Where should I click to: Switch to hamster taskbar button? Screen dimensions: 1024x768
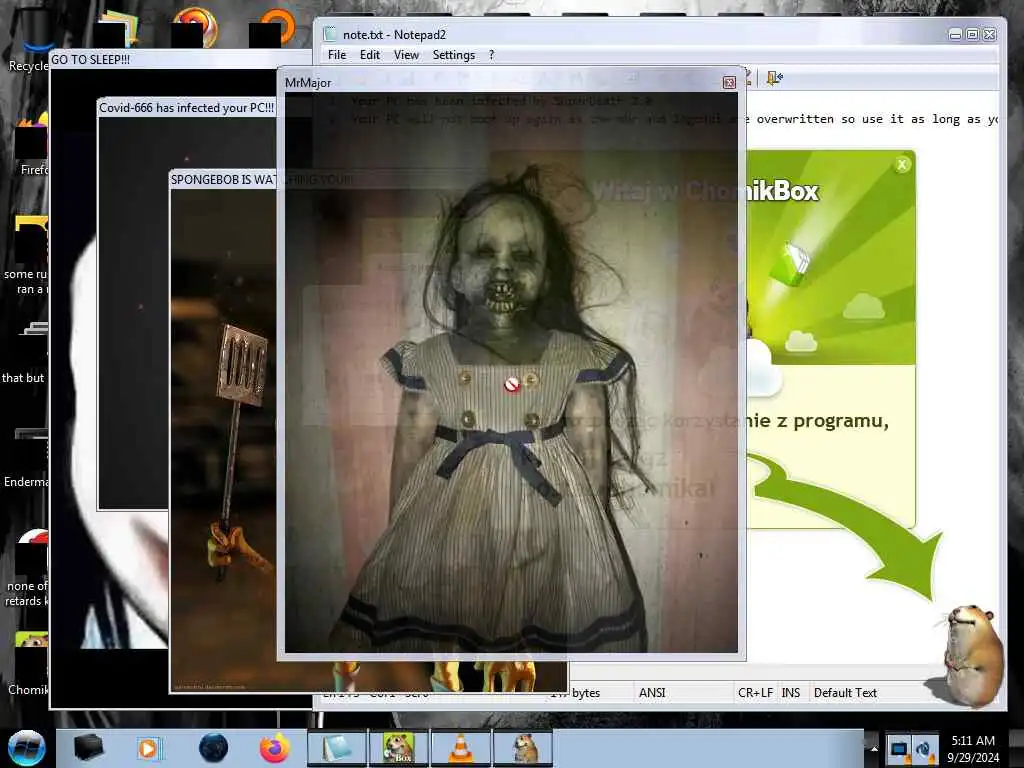tap(523, 748)
